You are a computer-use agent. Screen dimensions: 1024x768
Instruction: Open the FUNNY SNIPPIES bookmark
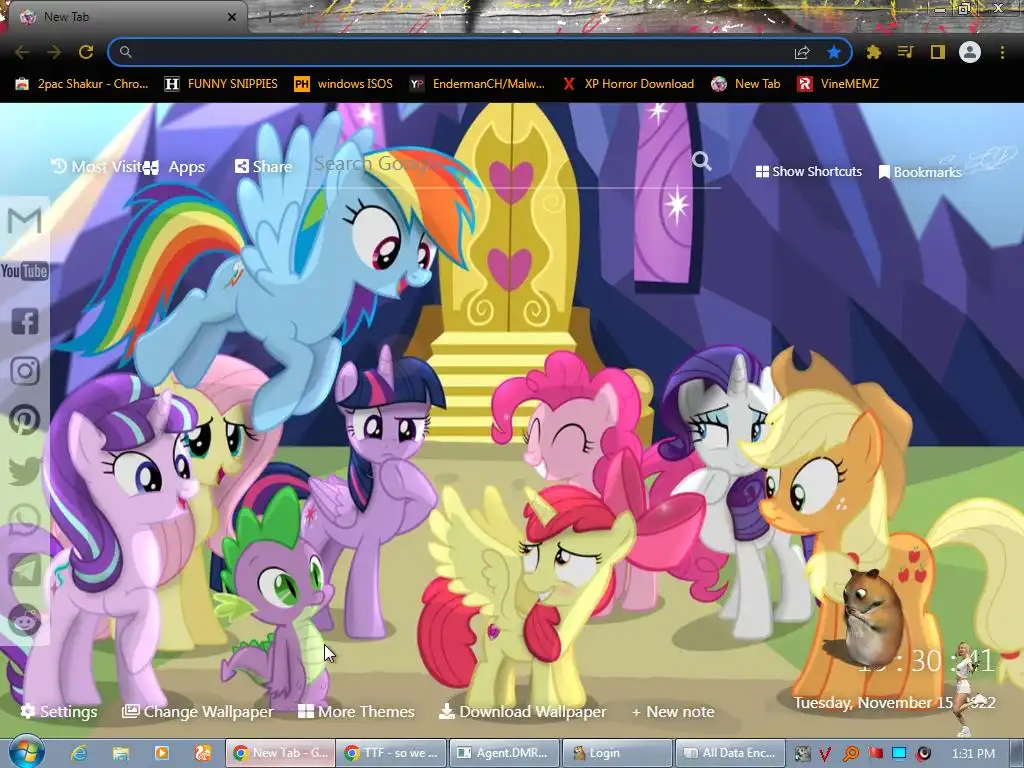(221, 84)
